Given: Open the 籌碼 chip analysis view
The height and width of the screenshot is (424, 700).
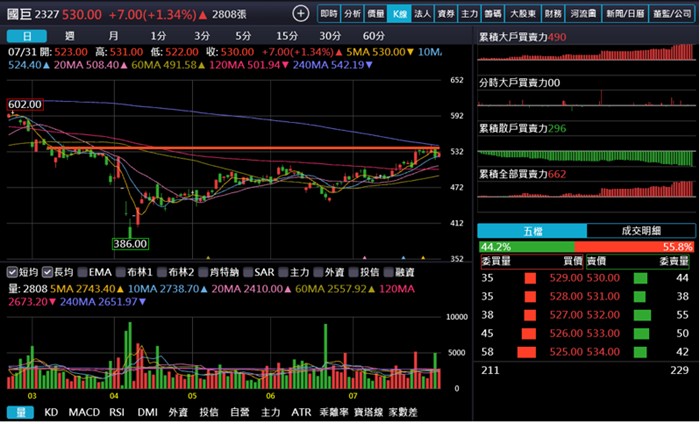Looking at the screenshot, I should (494, 14).
